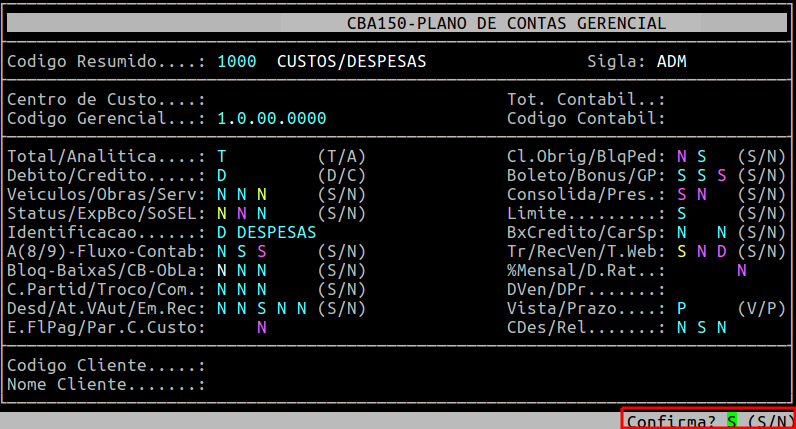Click the Vista/Prazo value P
796x429 pixels.
click(x=681, y=308)
